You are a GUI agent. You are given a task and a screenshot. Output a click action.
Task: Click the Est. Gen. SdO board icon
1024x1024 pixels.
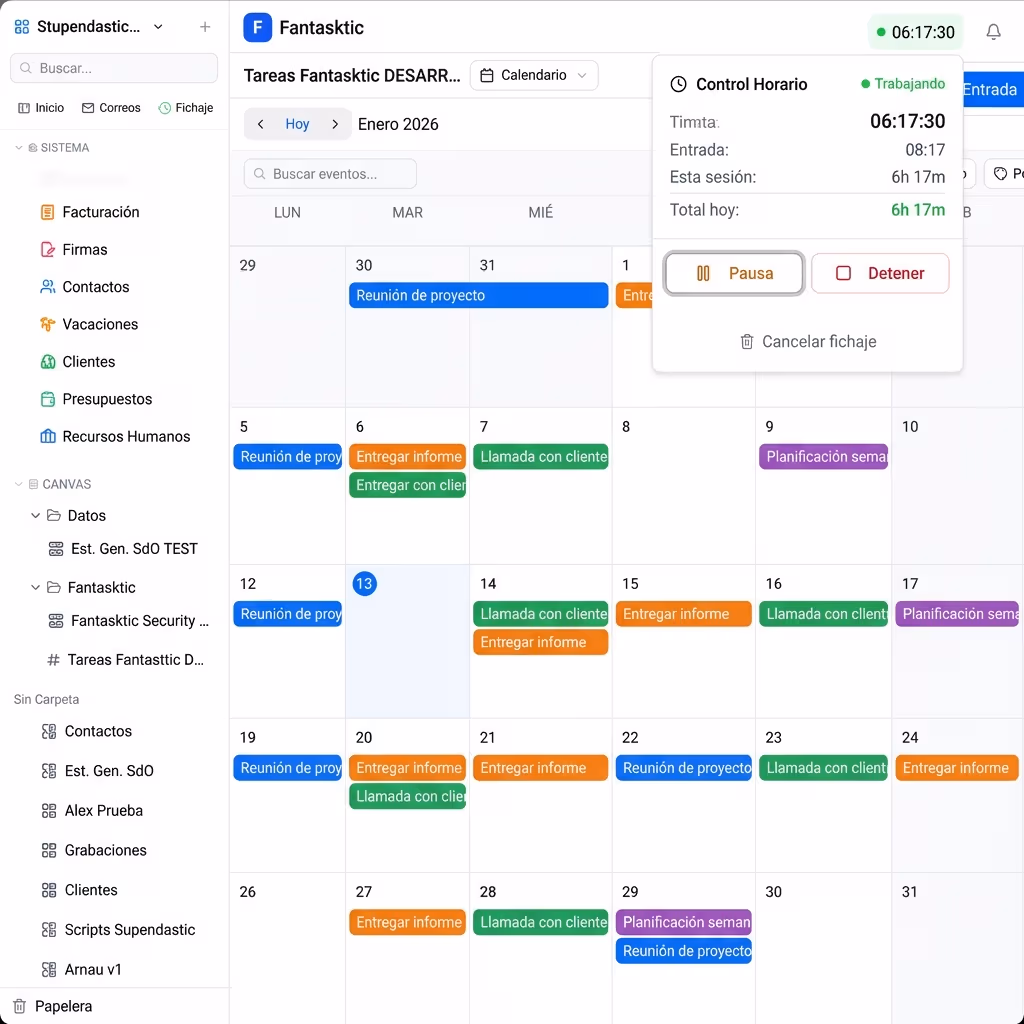[x=49, y=771]
